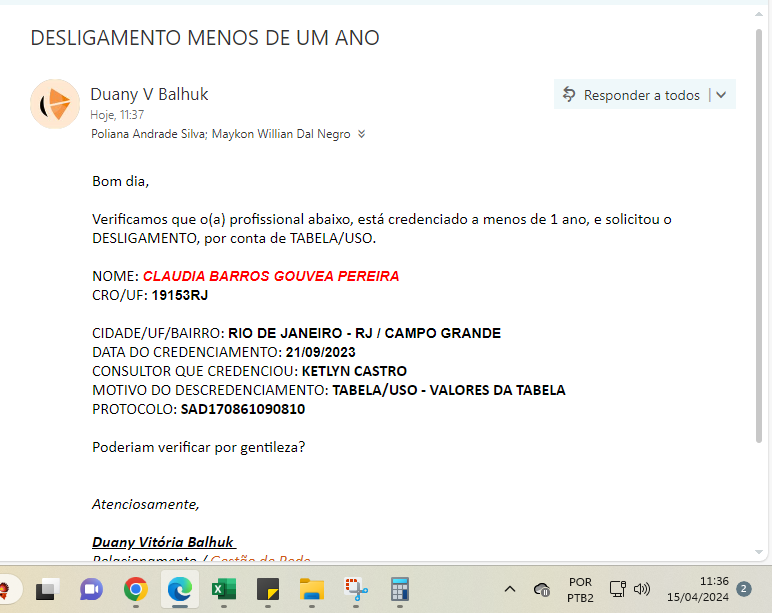772x613 pixels.
Task: Switch to Microsoft Edge in the taskbar
Action: click(x=180, y=589)
